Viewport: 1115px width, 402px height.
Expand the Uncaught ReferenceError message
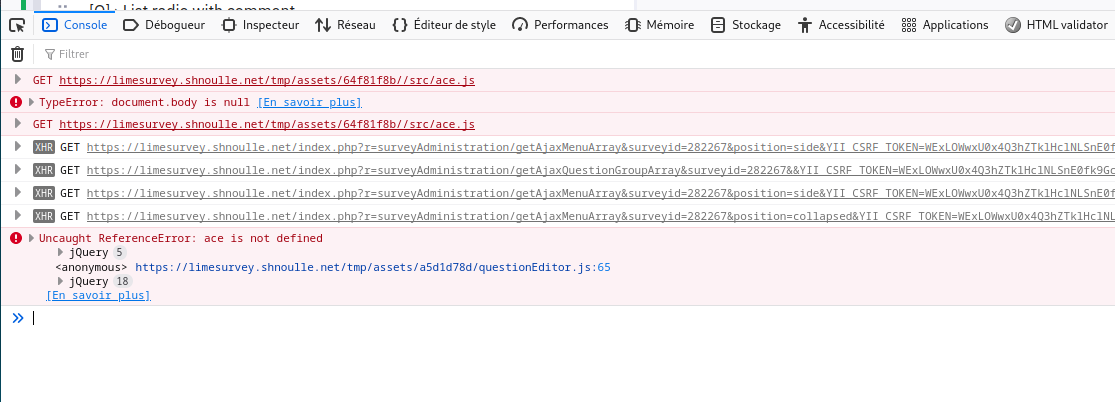(x=32, y=238)
